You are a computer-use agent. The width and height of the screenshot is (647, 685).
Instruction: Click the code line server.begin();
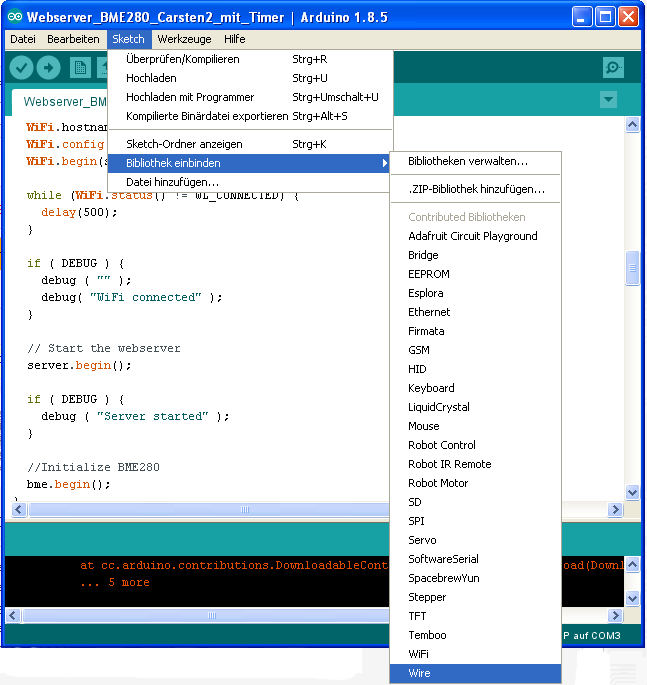[79, 365]
